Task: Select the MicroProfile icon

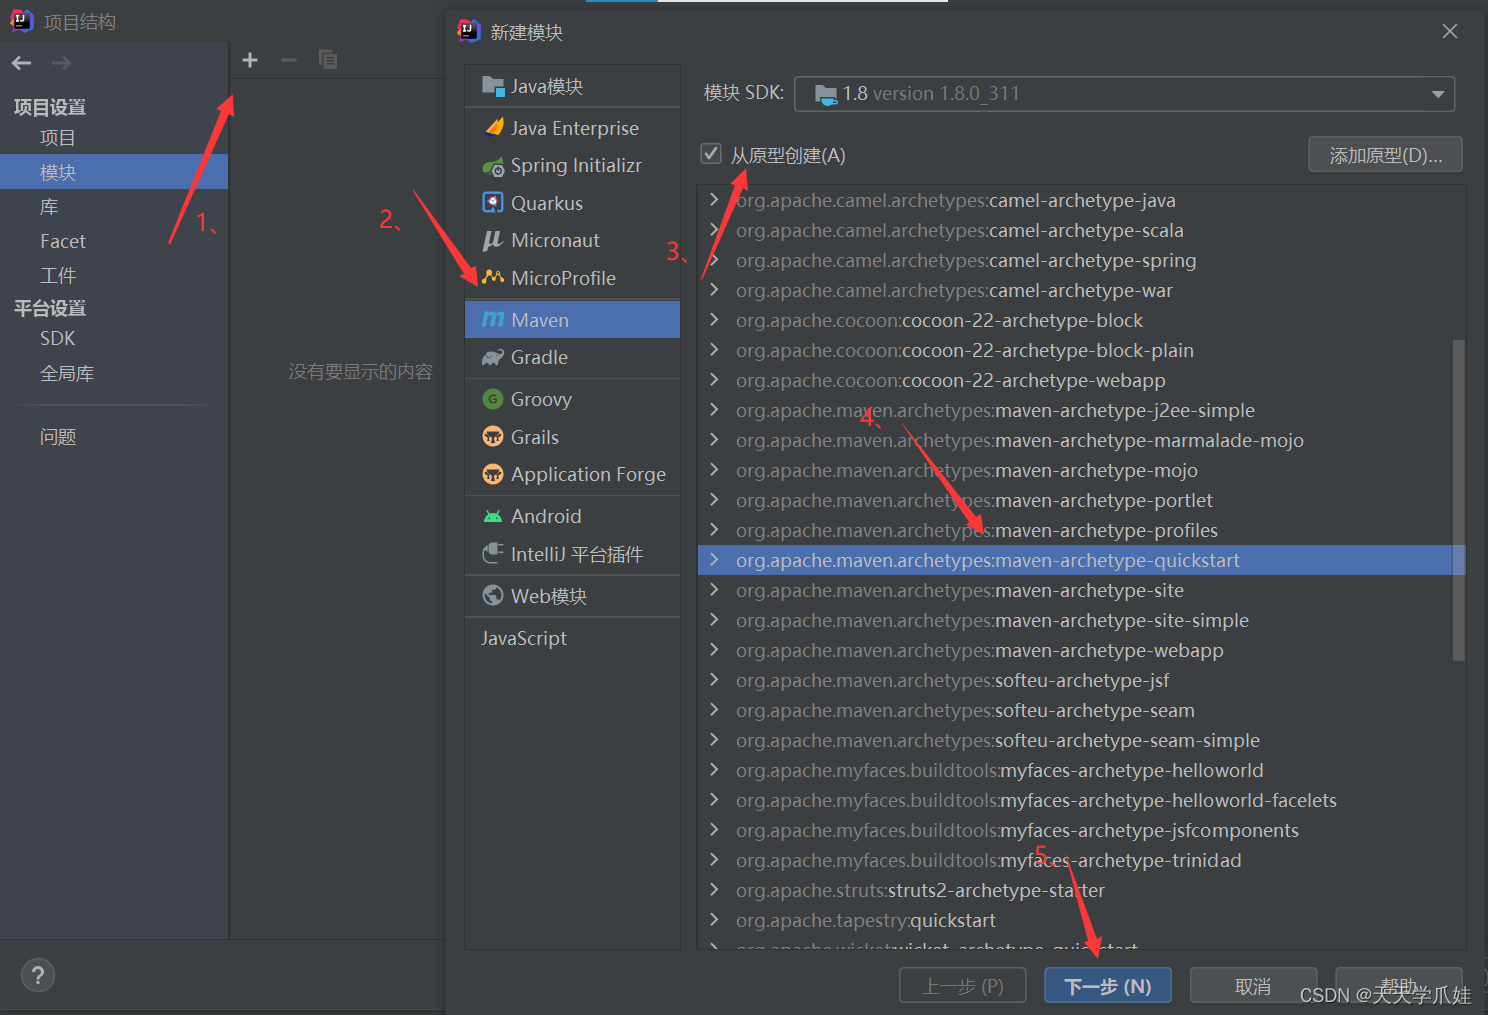Action: 493,277
